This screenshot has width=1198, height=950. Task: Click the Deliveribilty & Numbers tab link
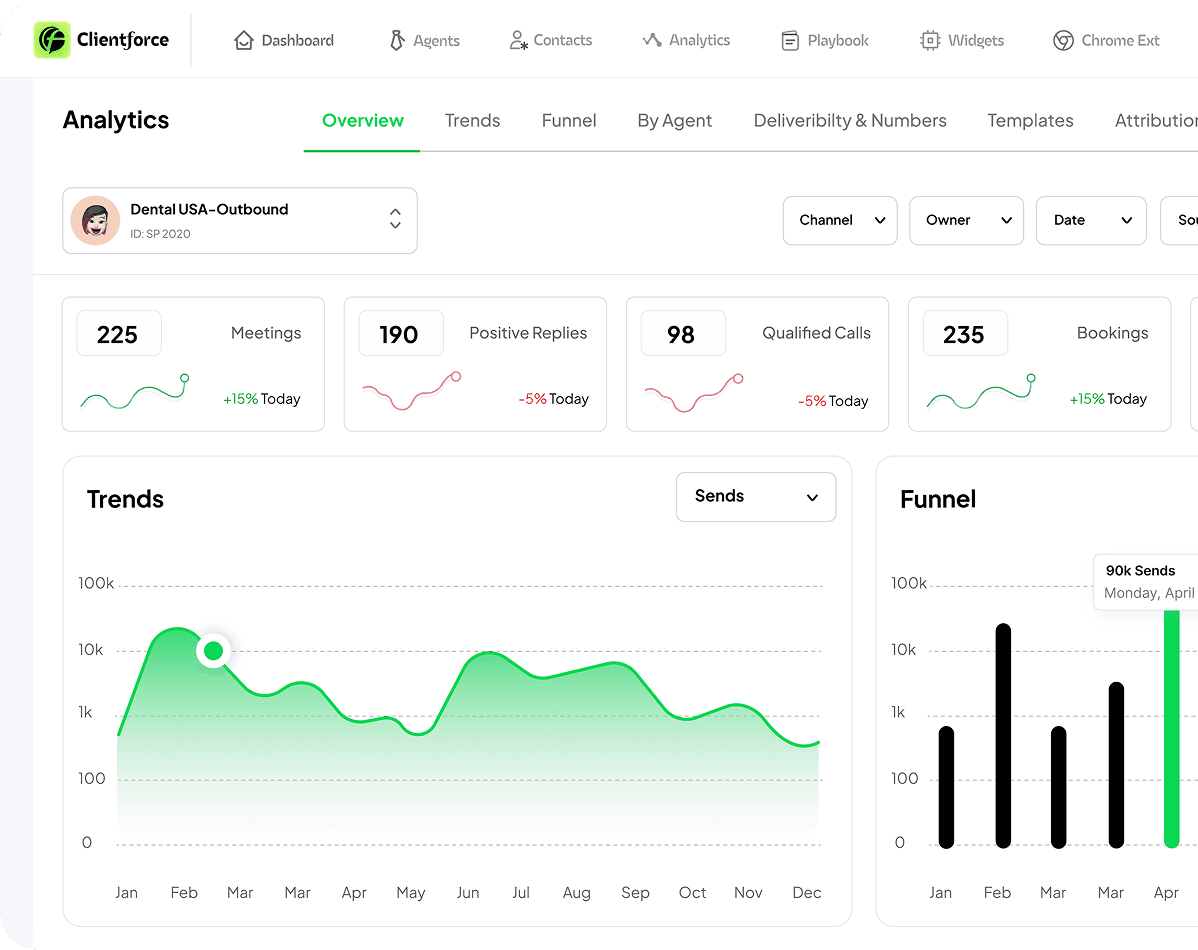click(x=850, y=120)
